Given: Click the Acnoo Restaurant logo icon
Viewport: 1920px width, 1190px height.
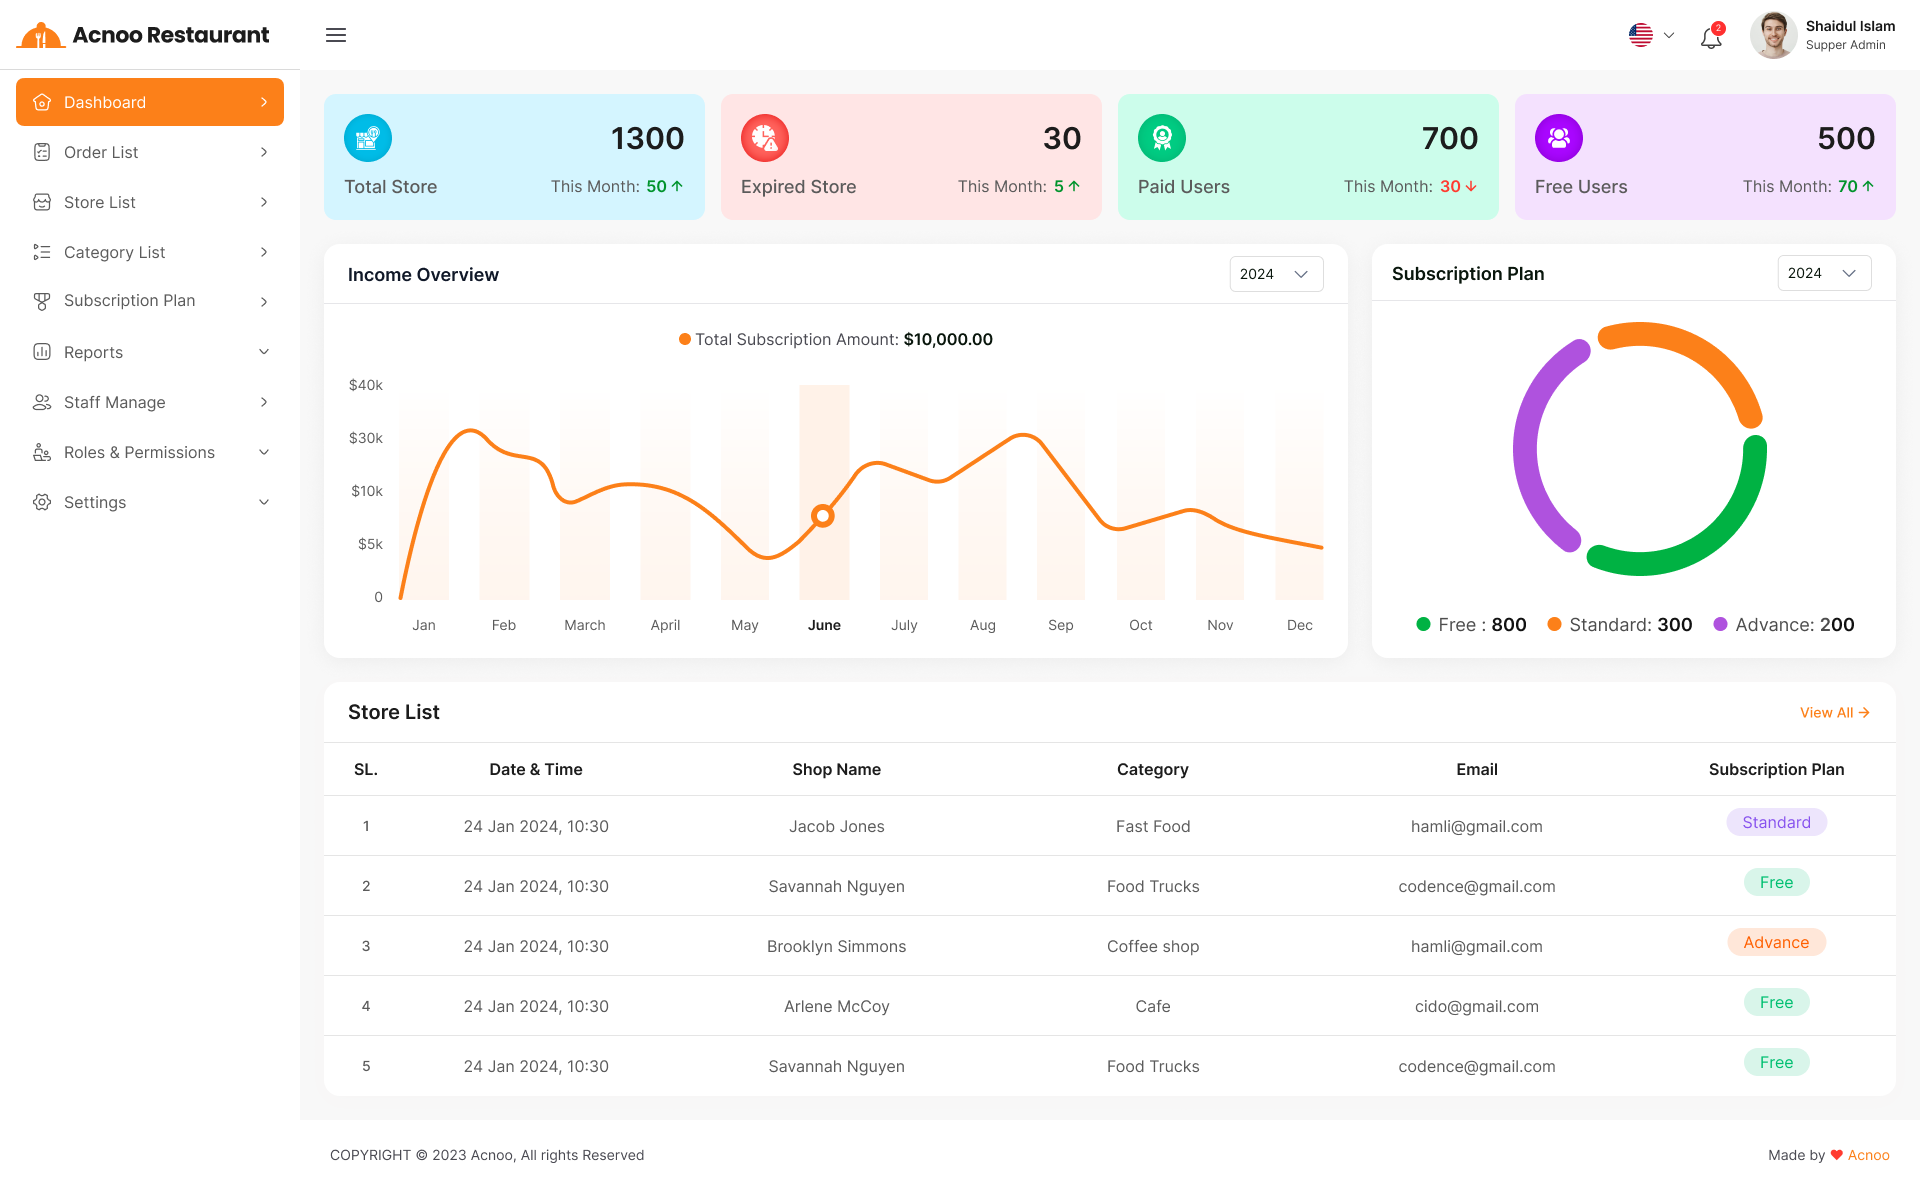Looking at the screenshot, I should [x=41, y=36].
